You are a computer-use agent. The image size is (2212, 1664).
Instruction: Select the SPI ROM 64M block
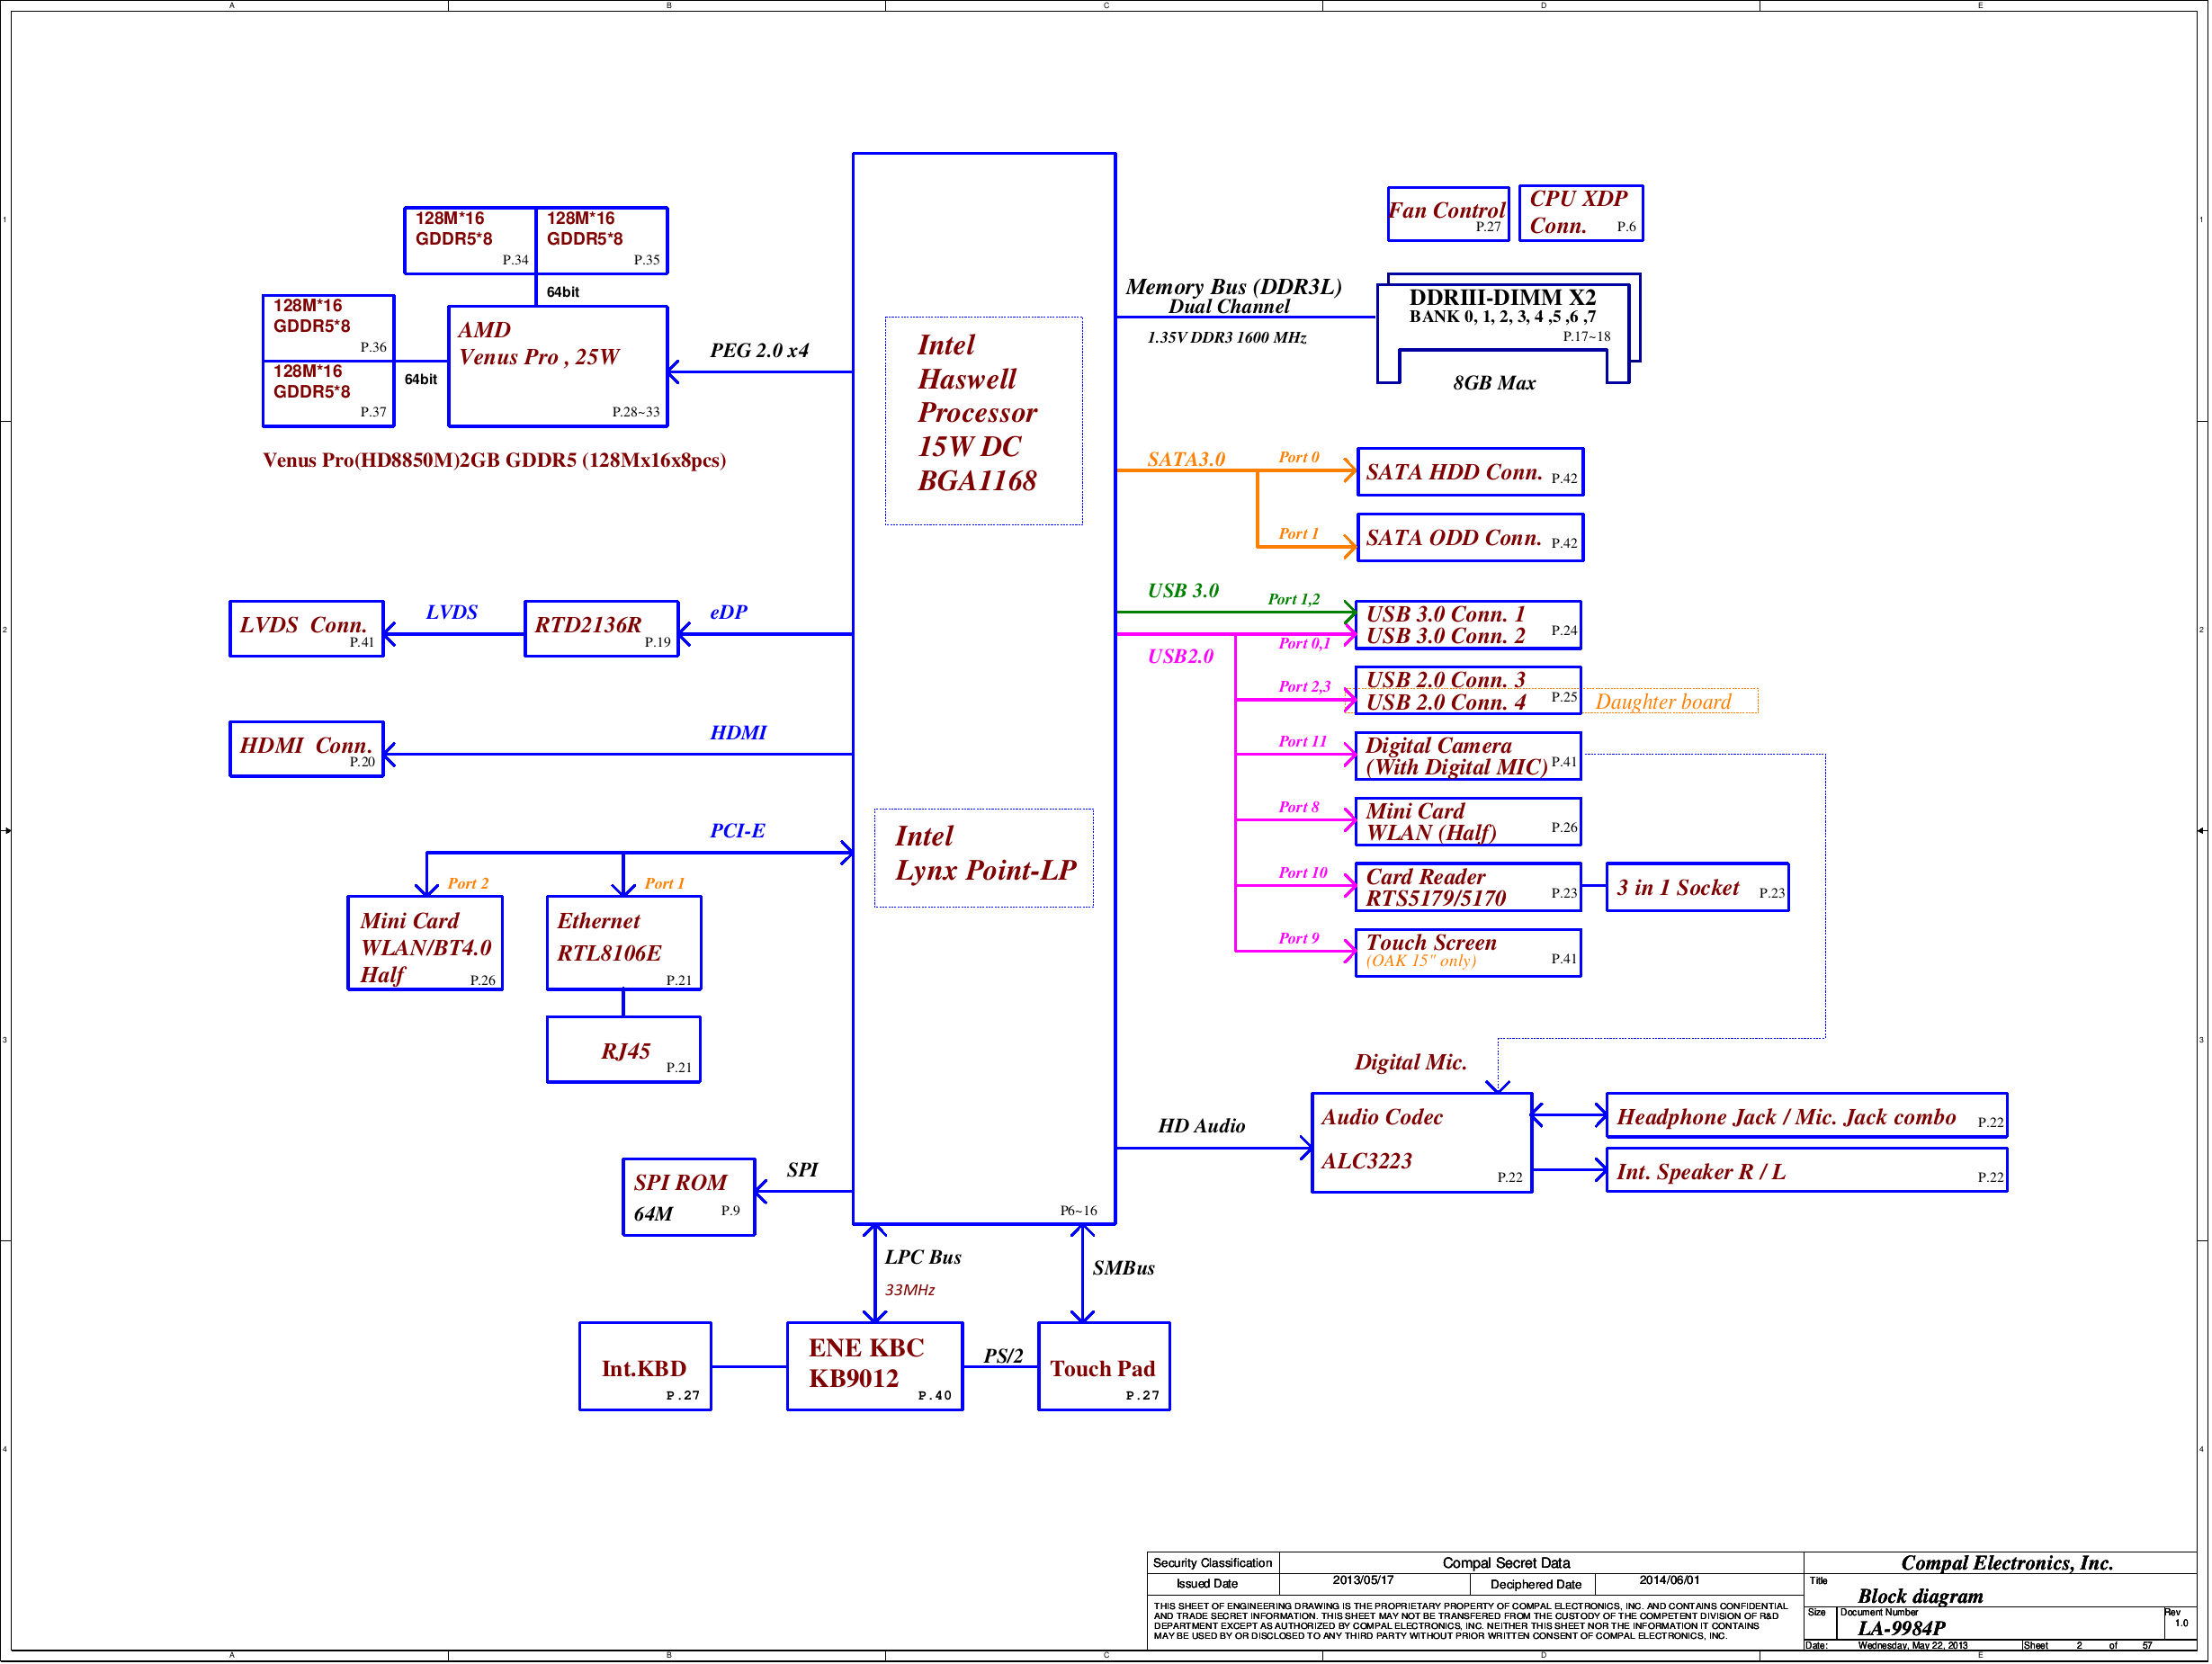[689, 1197]
